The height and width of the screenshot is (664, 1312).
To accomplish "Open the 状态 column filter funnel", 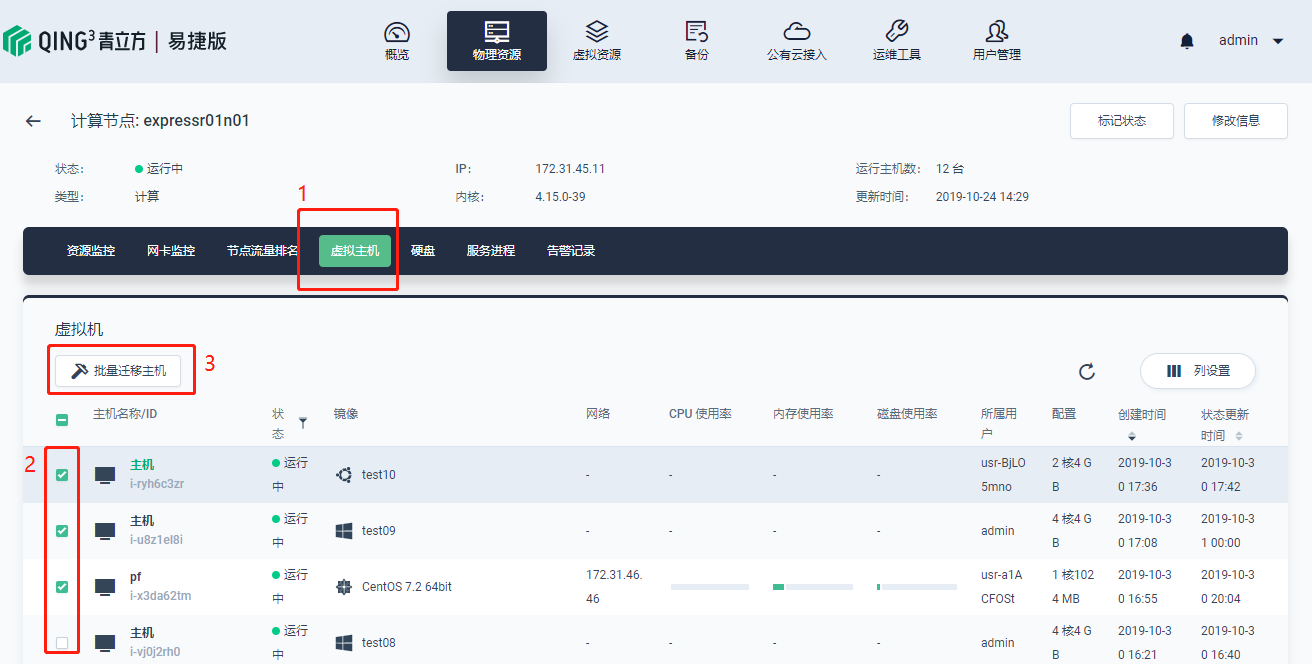I will tap(303, 423).
